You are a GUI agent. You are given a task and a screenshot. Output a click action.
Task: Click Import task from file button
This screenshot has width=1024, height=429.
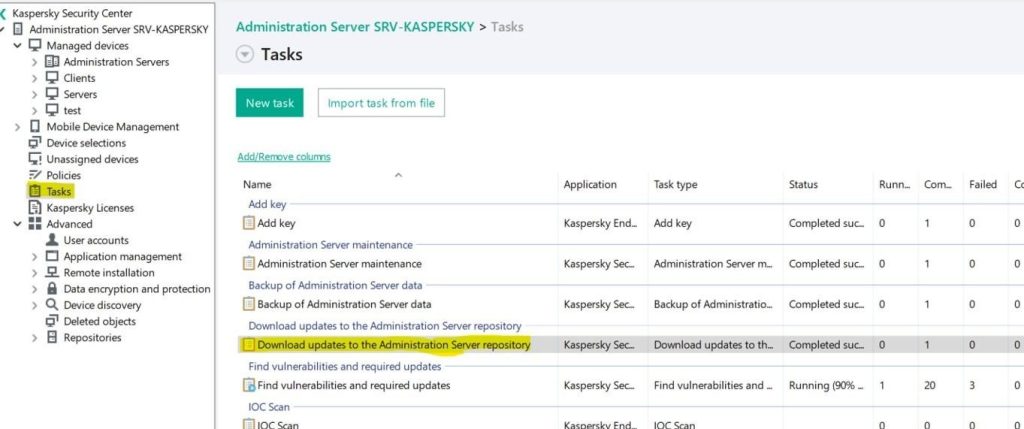point(381,103)
